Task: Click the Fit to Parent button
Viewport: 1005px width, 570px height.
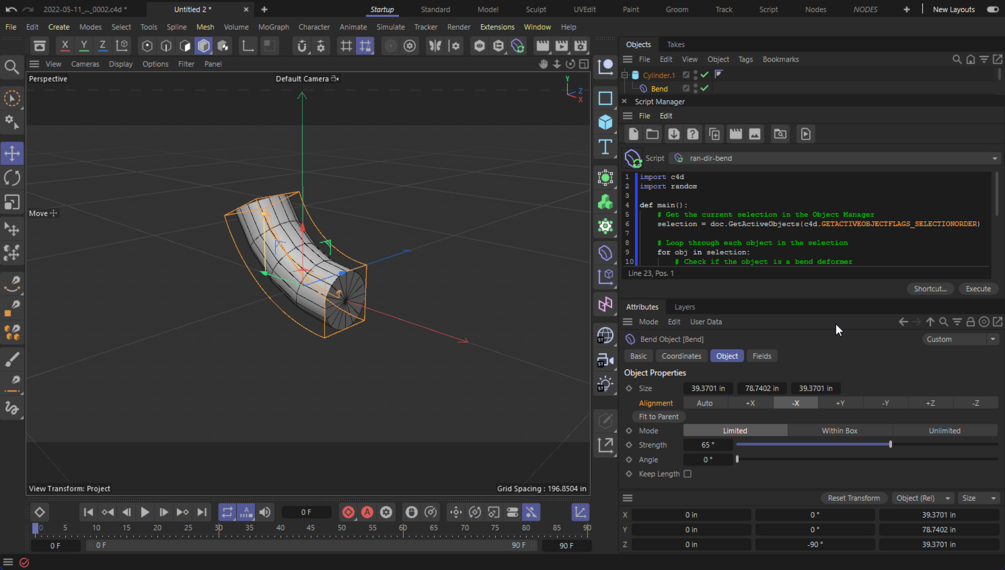Action: pyautogui.click(x=658, y=417)
